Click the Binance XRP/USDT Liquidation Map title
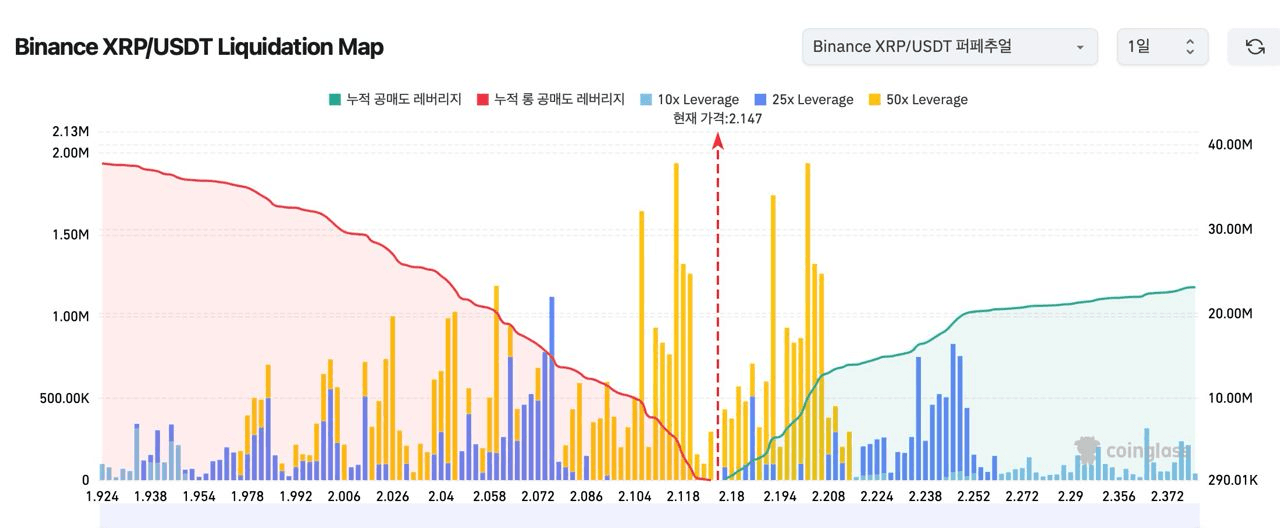1280x528 pixels. coord(199,47)
